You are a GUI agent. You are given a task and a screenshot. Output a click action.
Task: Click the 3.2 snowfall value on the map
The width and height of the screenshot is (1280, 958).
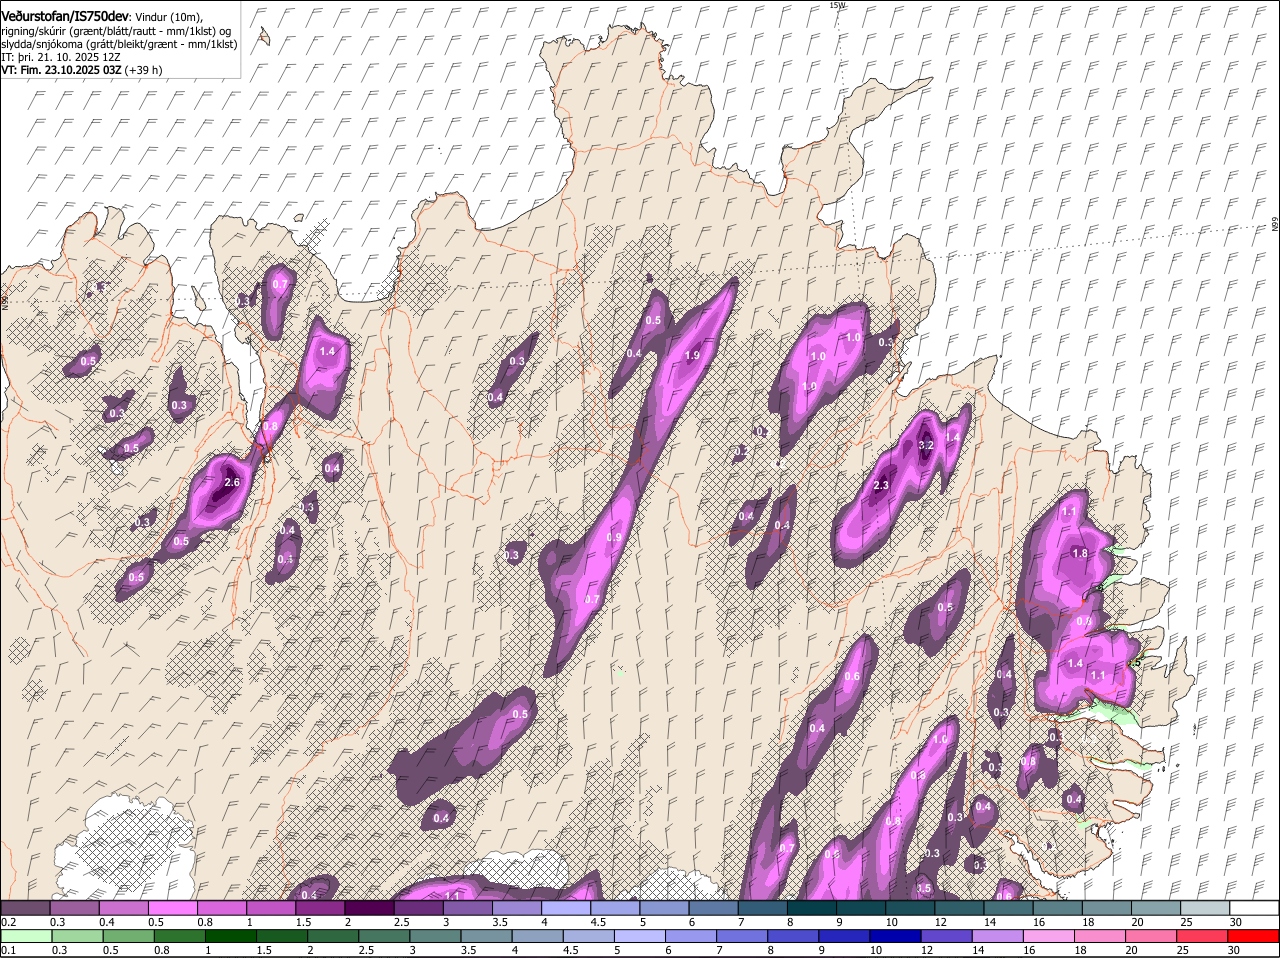[x=925, y=445]
